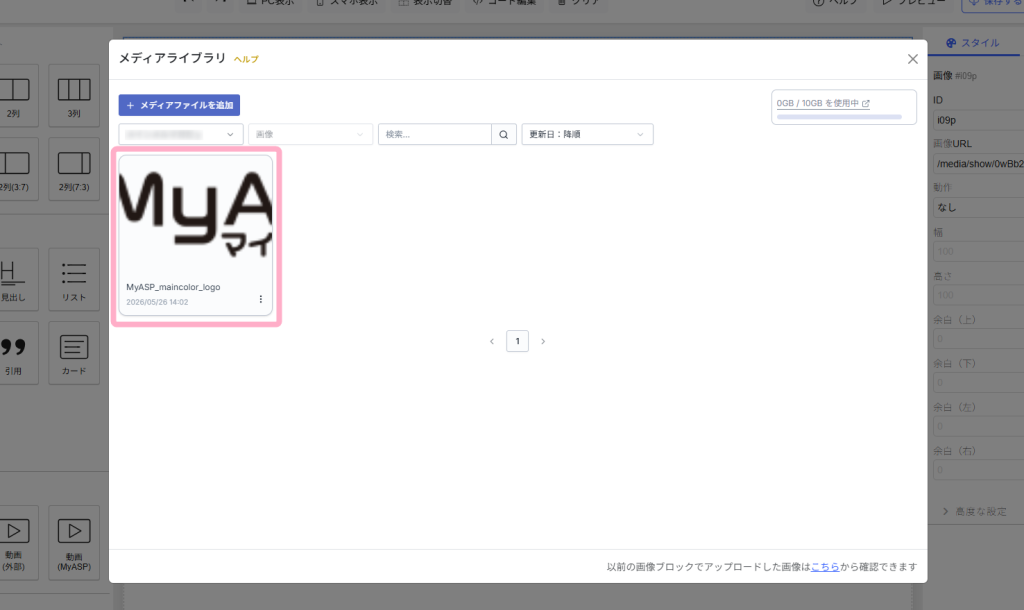Click the magnifier search button
This screenshot has height=610, width=1024.
pos(504,135)
